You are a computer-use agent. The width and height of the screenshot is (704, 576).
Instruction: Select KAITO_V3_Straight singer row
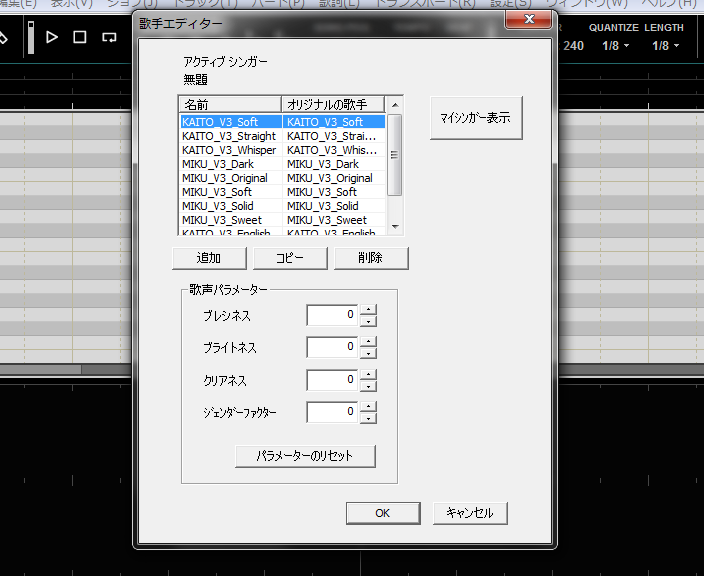[282, 136]
